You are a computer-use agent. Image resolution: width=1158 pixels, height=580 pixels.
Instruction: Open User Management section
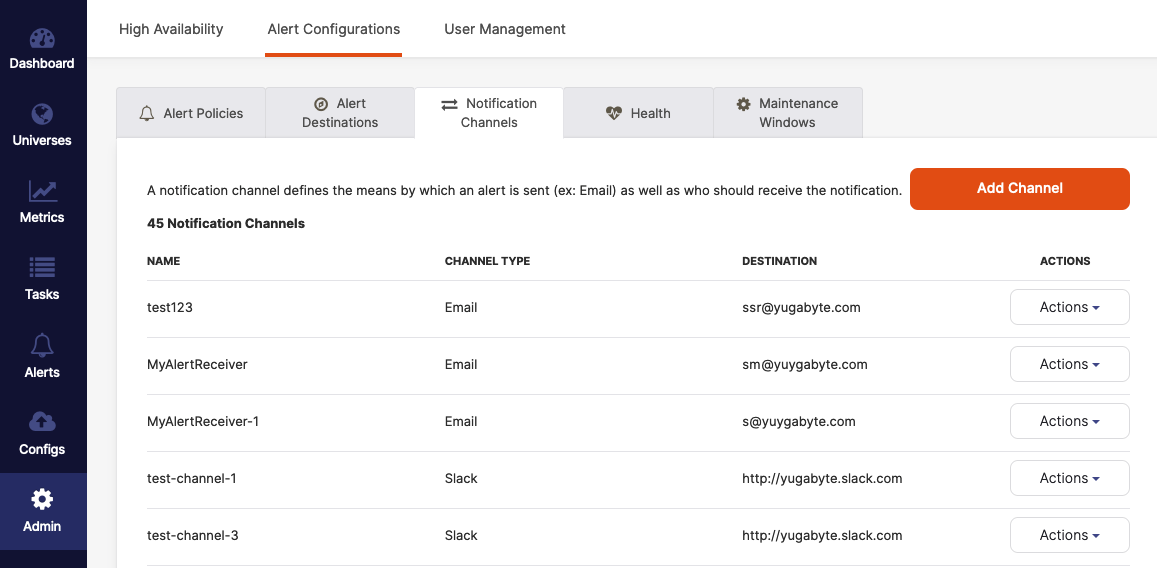point(505,29)
